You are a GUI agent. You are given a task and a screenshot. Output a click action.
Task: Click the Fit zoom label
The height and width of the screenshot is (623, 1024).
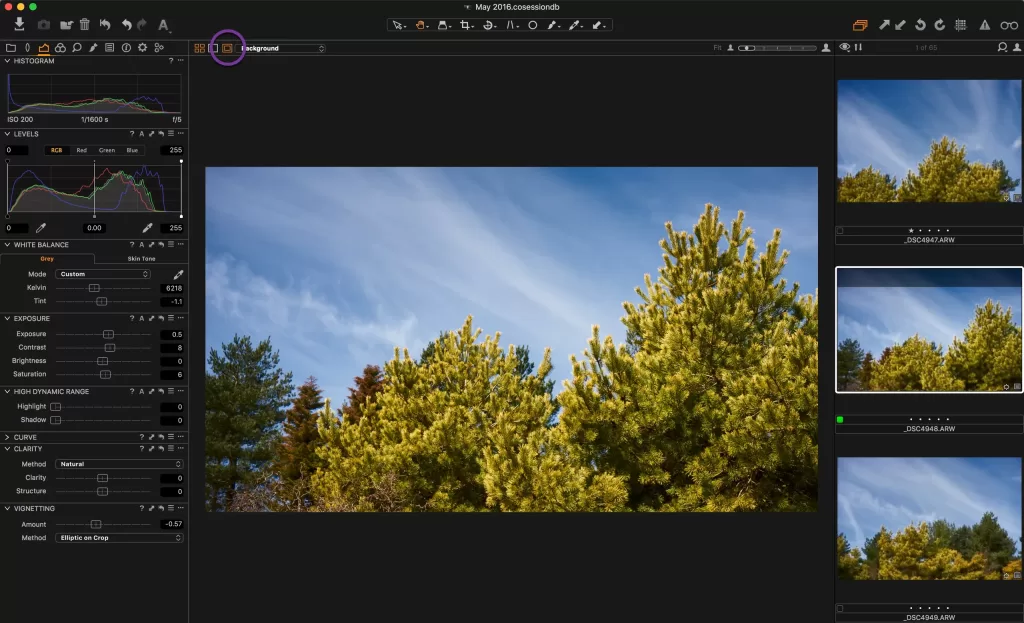point(717,48)
